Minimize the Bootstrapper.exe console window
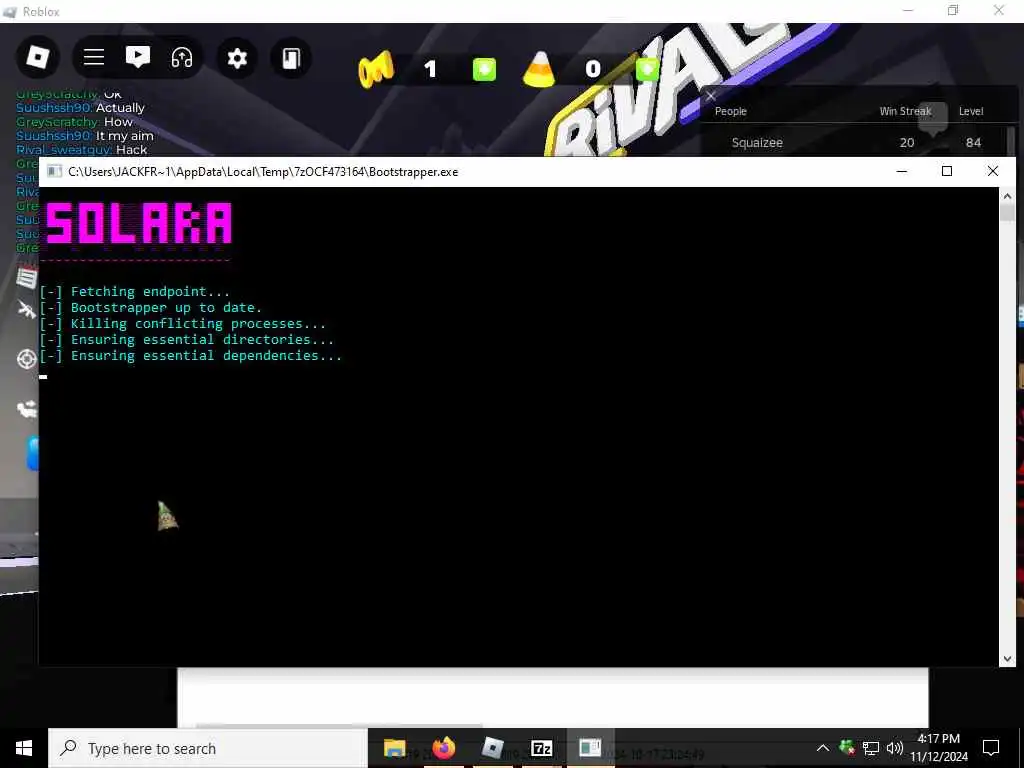The image size is (1024, 768). pos(902,171)
